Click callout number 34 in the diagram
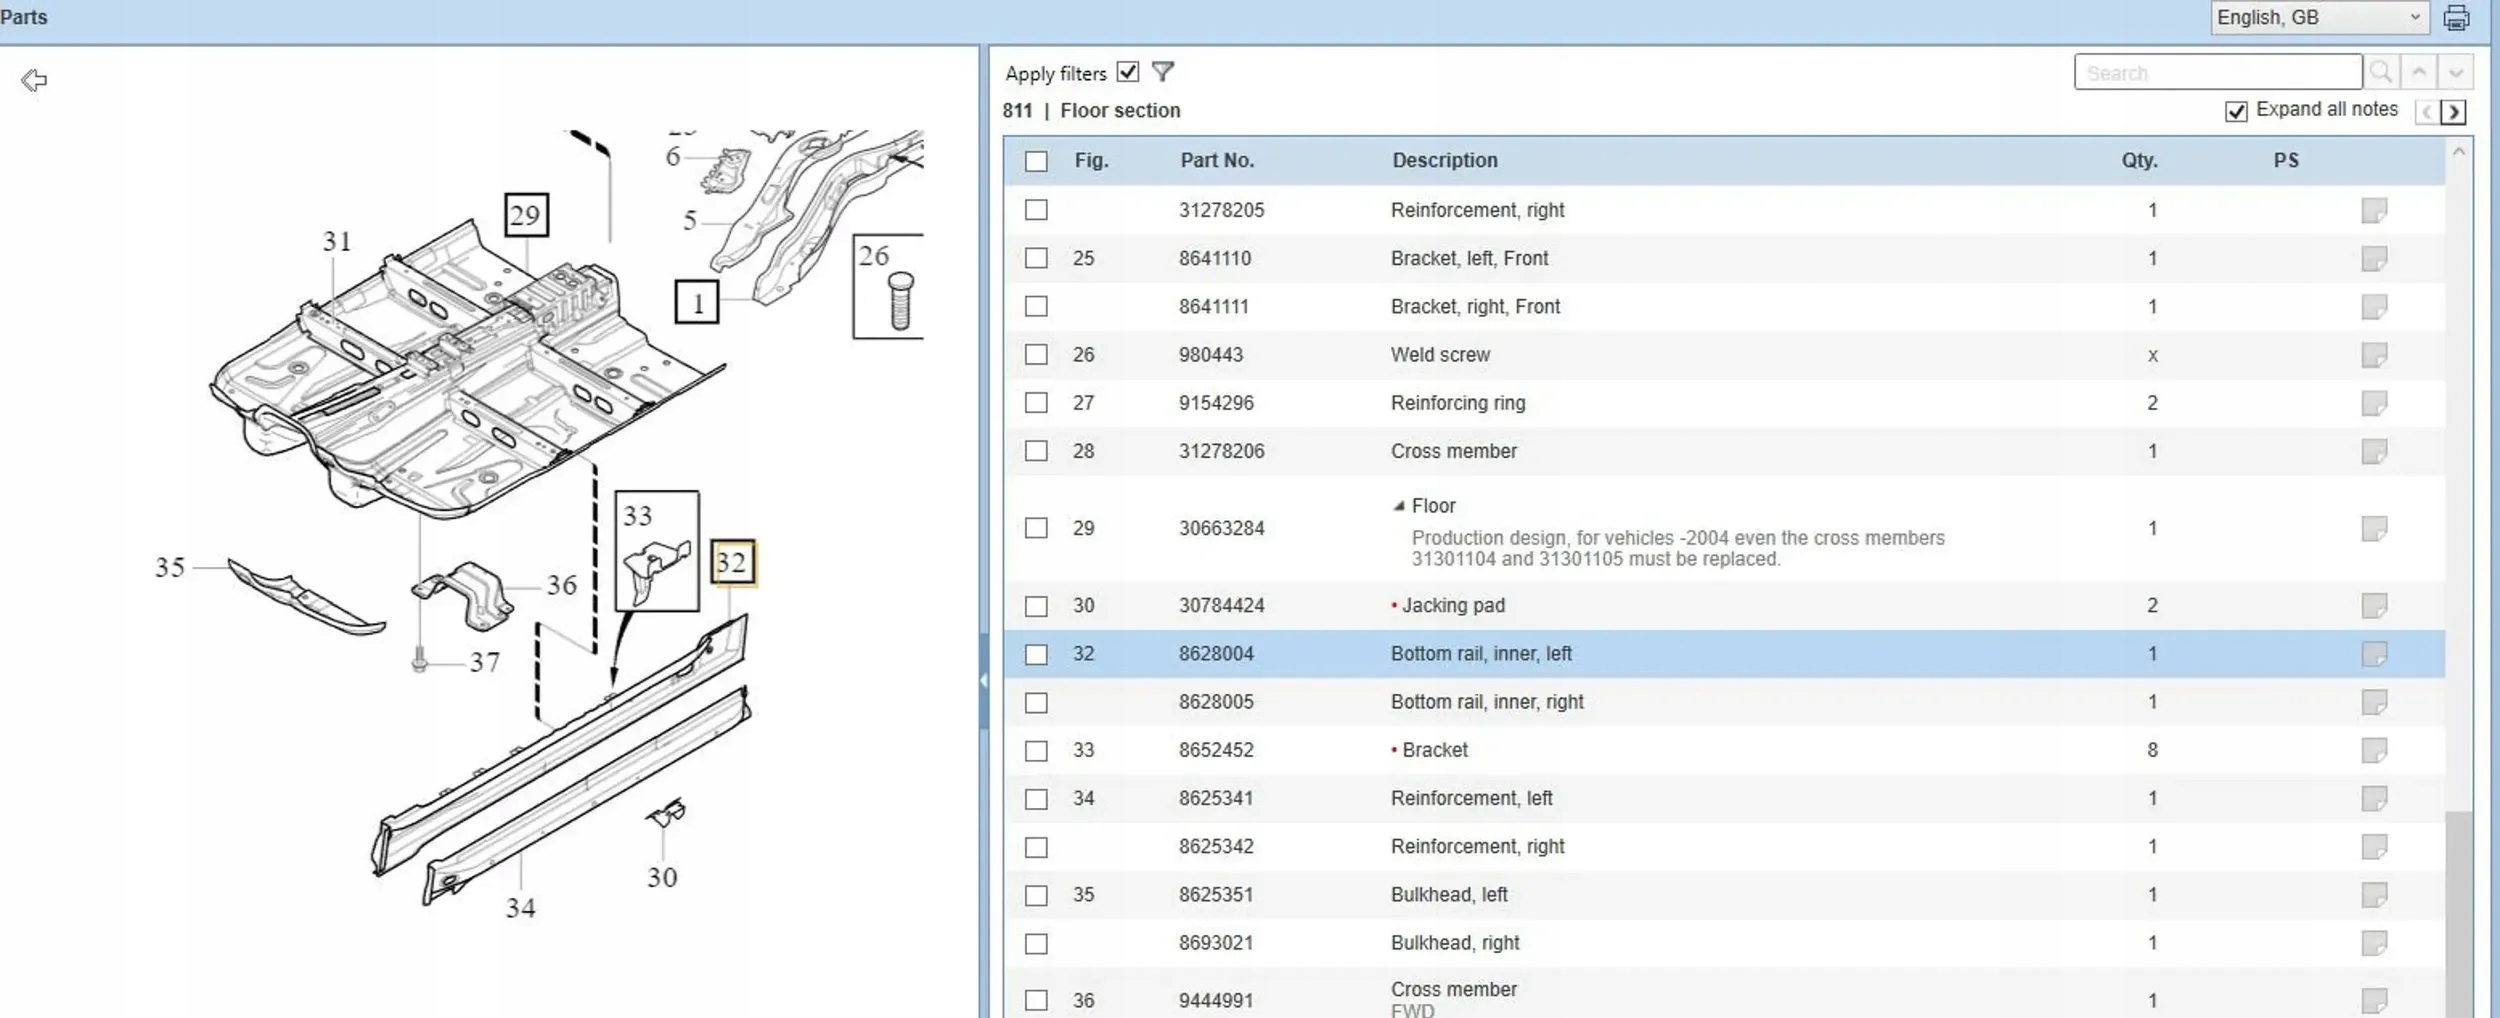Viewport: 2500px width, 1018px height. click(x=520, y=908)
